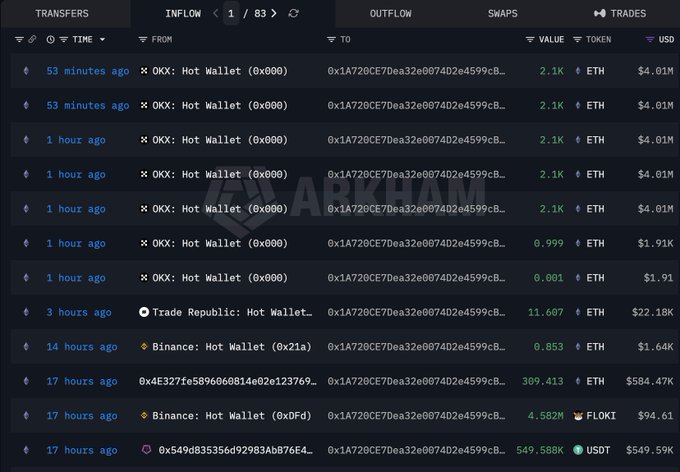The height and width of the screenshot is (472, 680).
Task: Click Binance logo in 0xDFd row
Action: (x=144, y=415)
